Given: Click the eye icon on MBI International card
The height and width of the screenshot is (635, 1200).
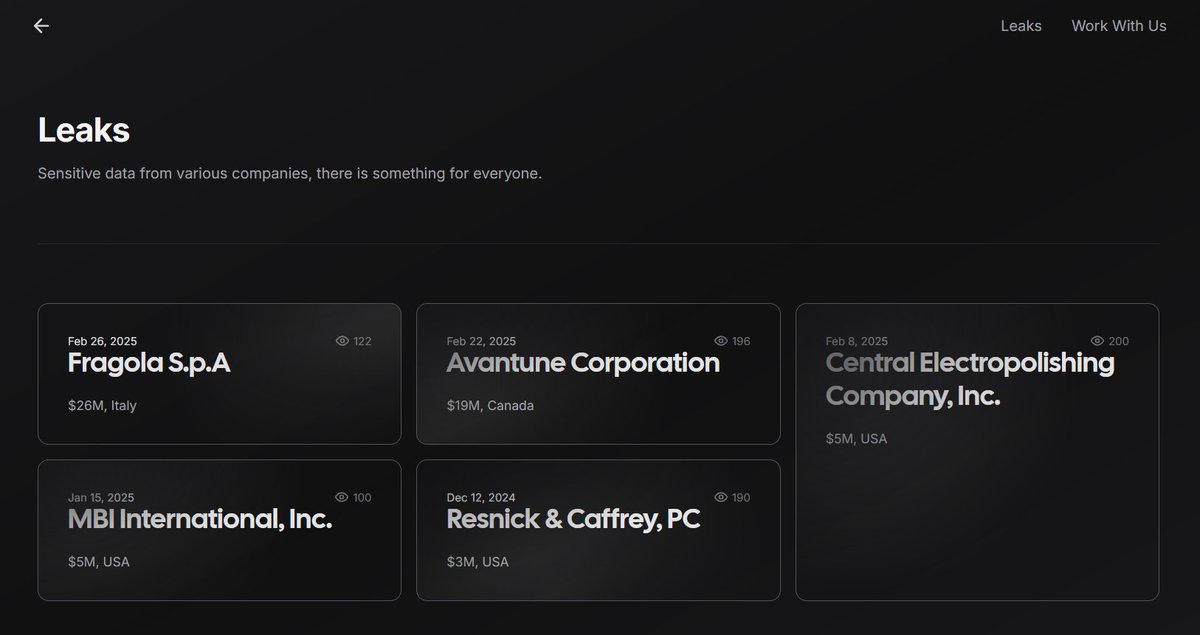Looking at the screenshot, I should 342,497.
